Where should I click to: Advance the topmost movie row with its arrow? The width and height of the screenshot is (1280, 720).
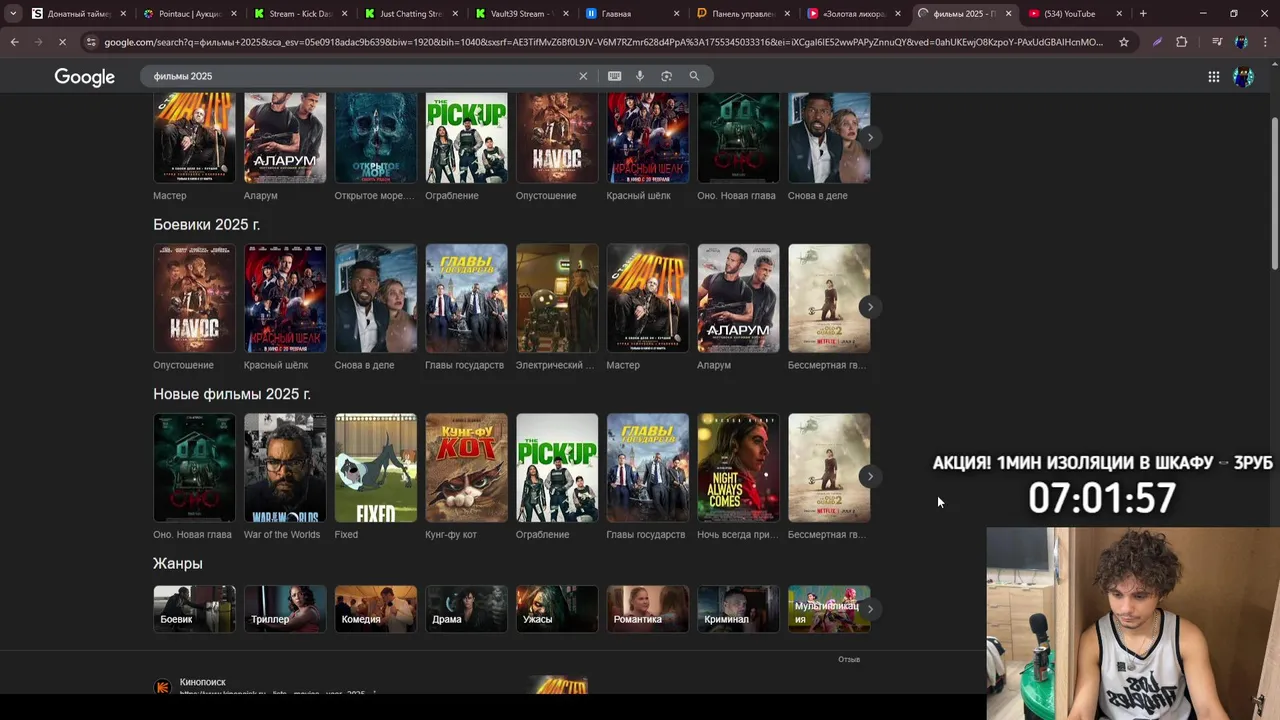tap(870, 137)
